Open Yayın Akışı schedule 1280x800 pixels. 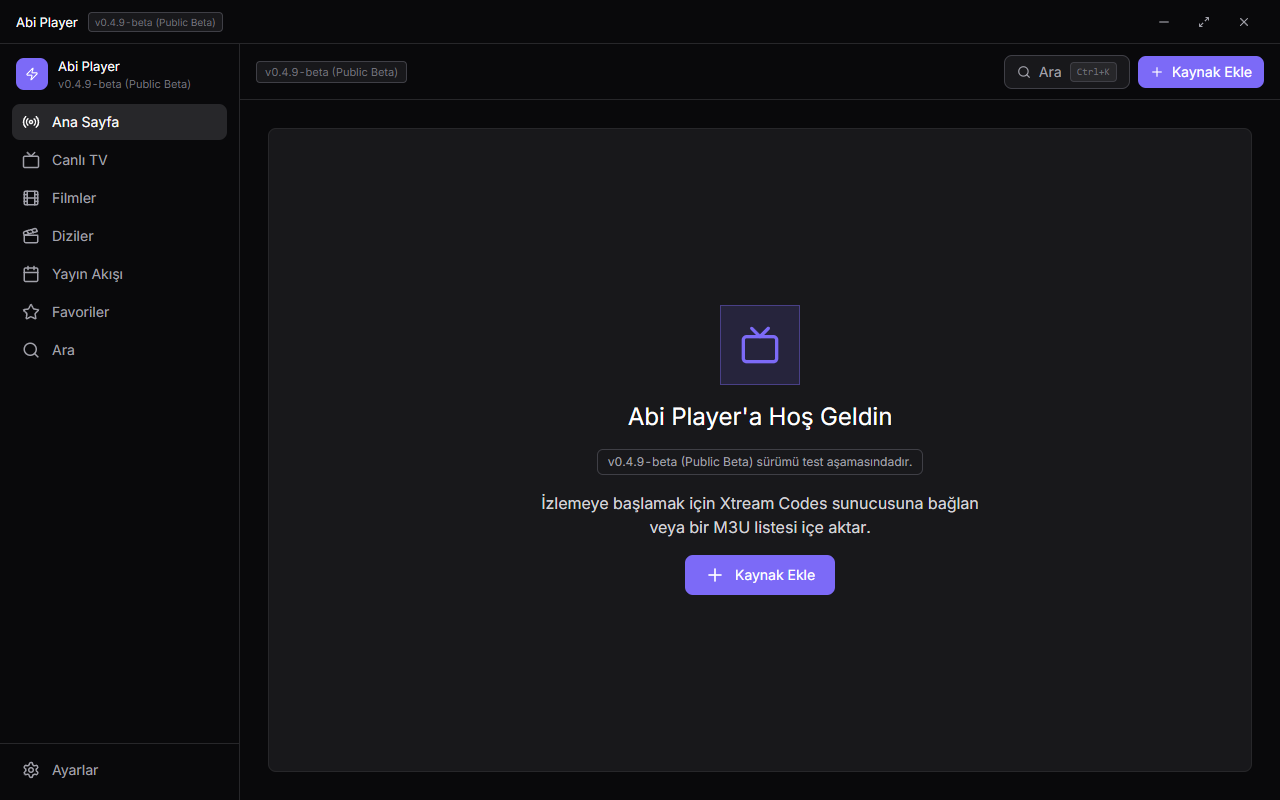tap(119, 274)
